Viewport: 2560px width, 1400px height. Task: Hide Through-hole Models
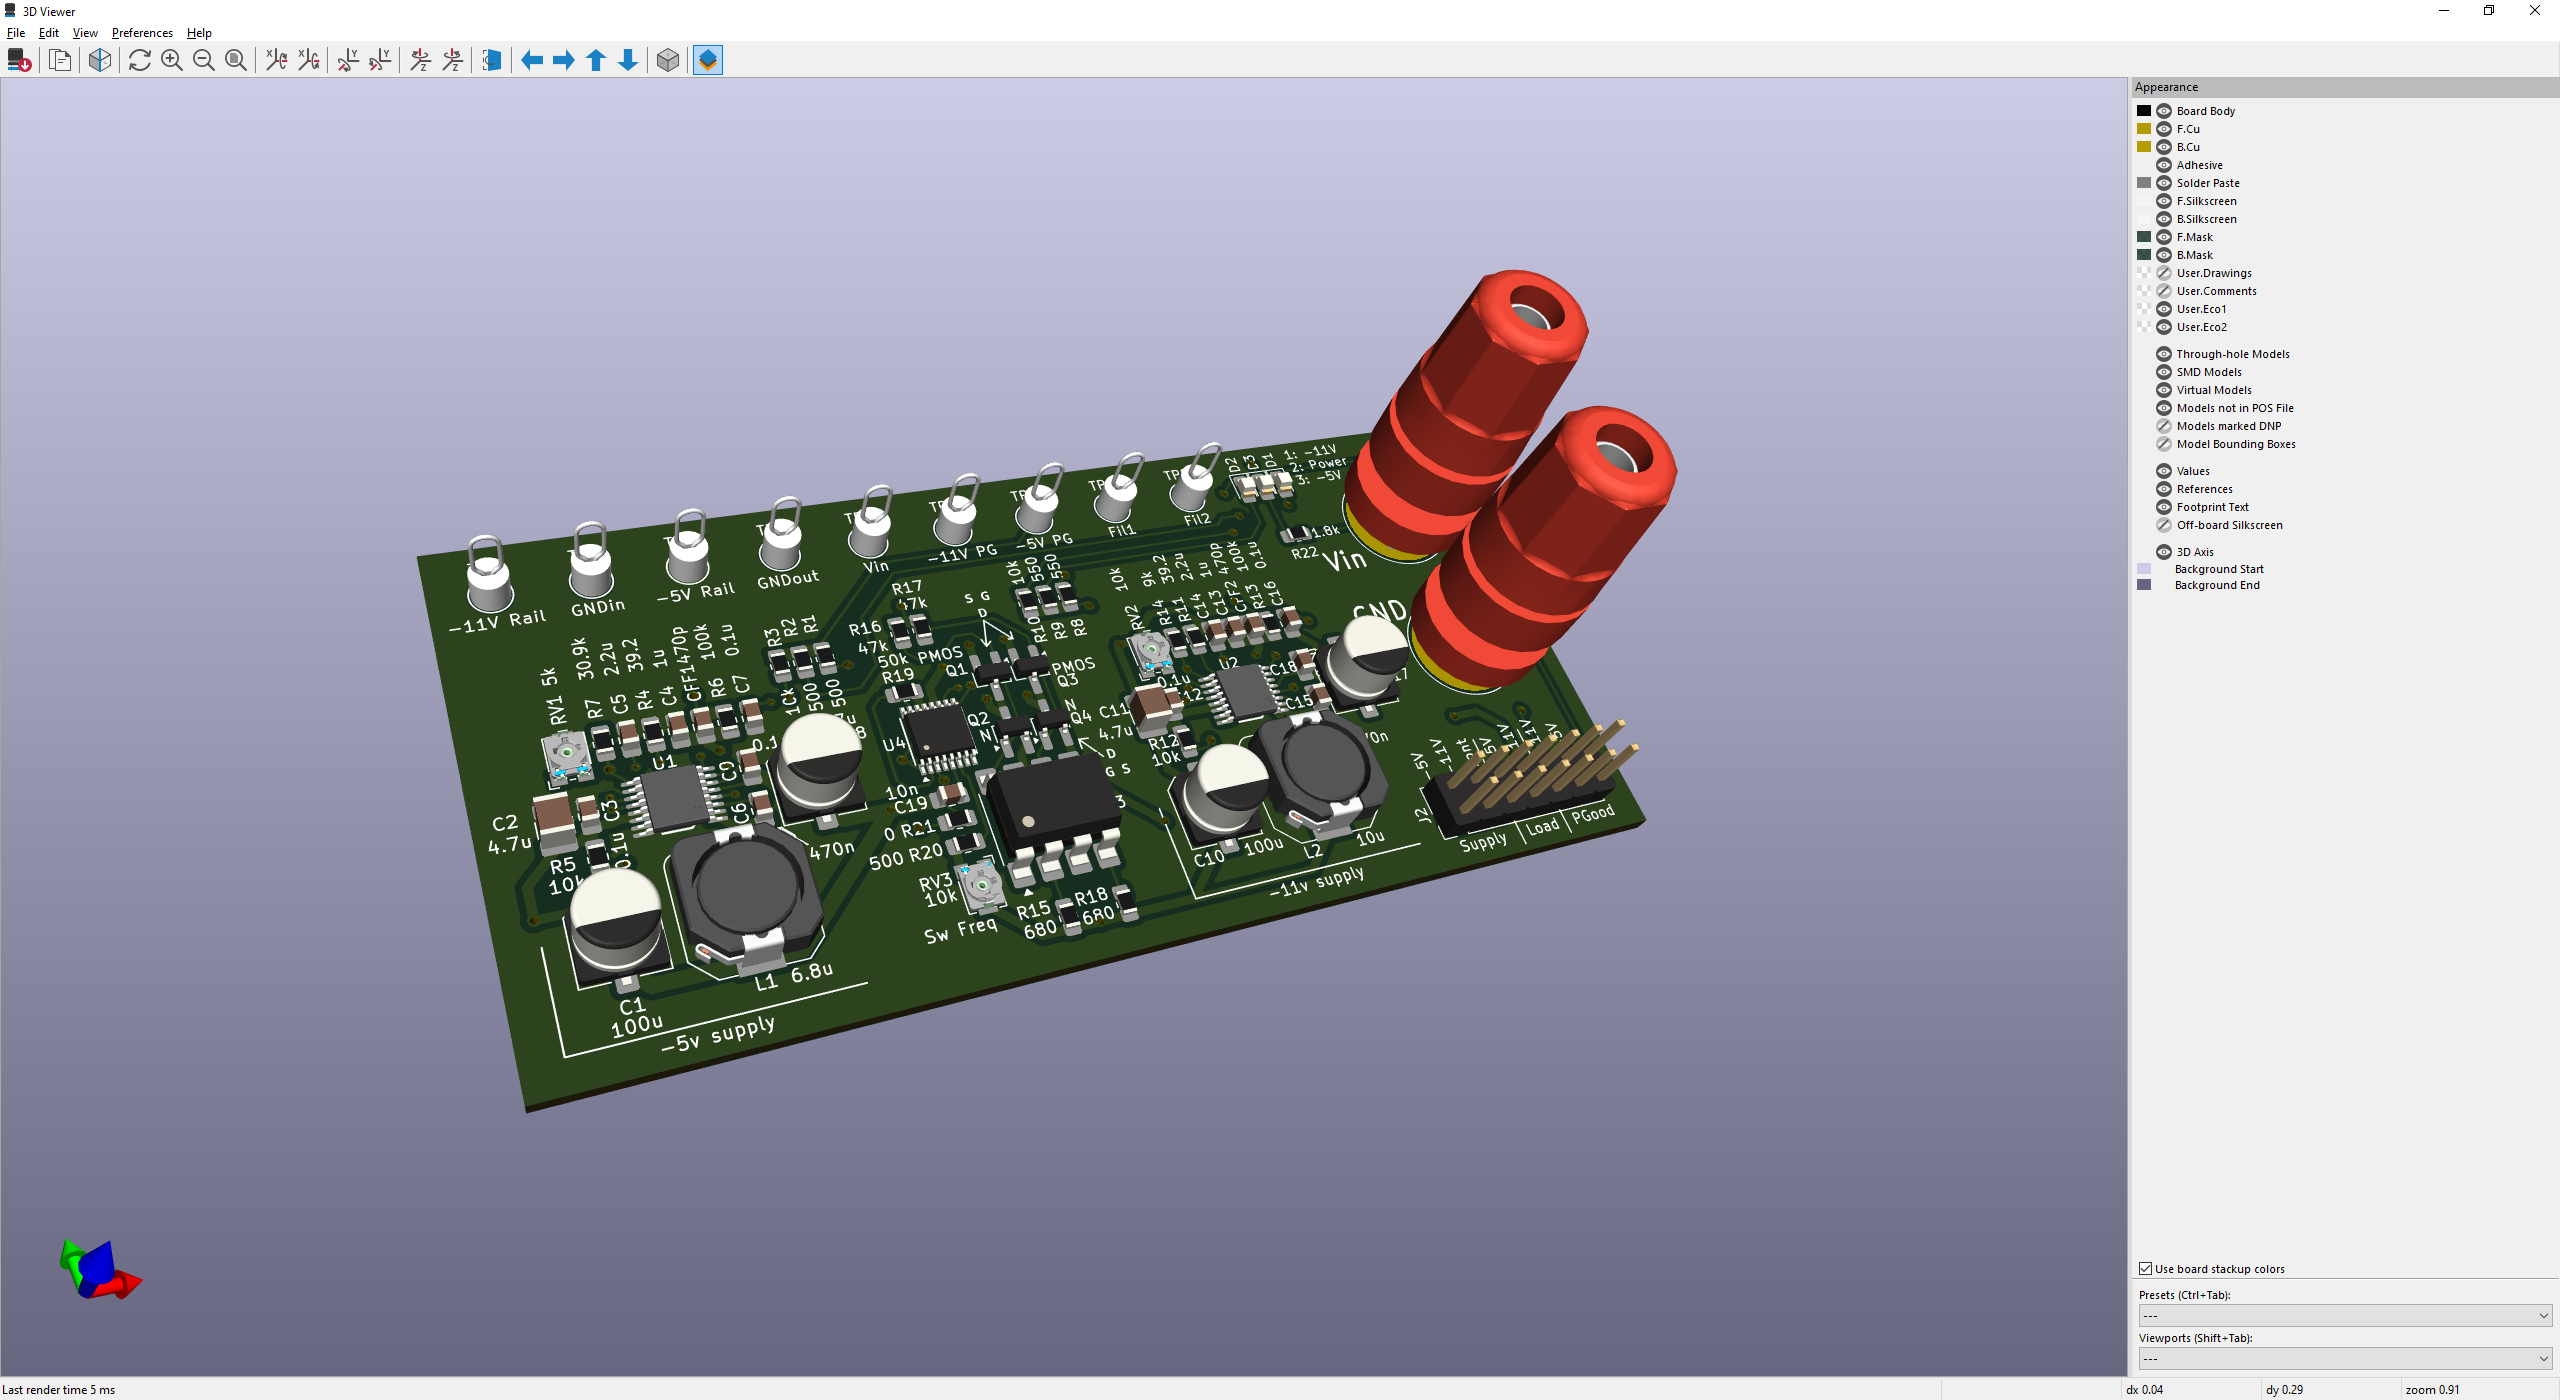pyautogui.click(x=2163, y=353)
